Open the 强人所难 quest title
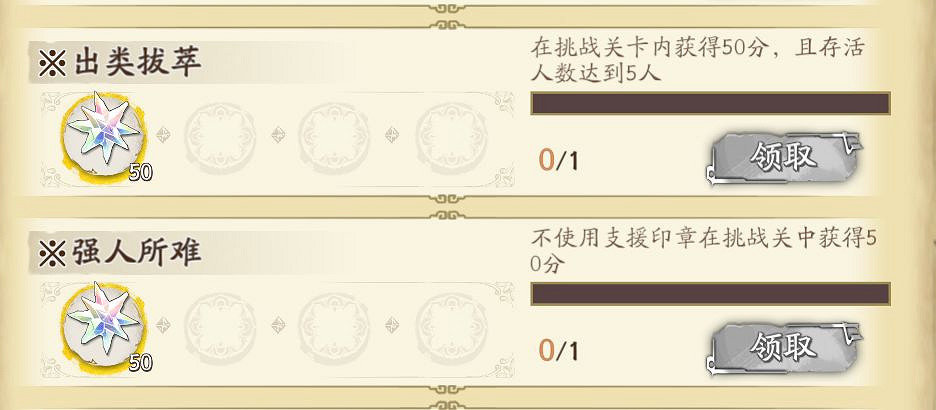 click(x=137, y=253)
